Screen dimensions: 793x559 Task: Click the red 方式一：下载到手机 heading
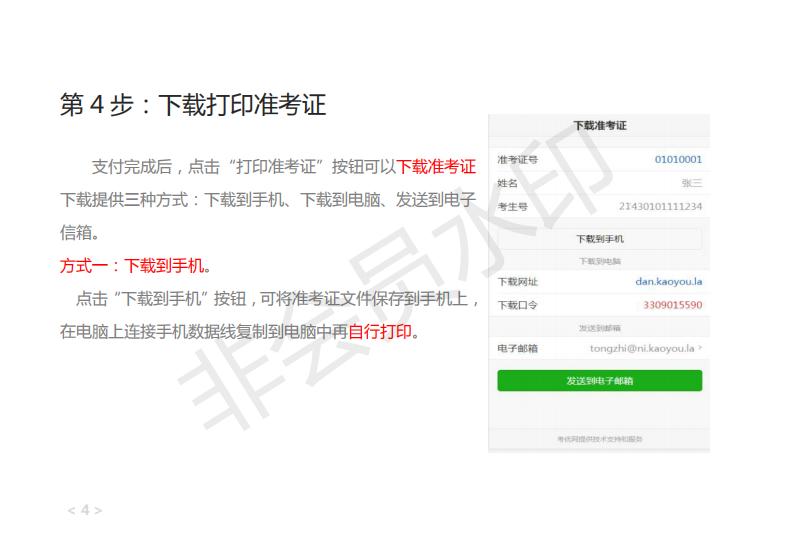coord(135,266)
